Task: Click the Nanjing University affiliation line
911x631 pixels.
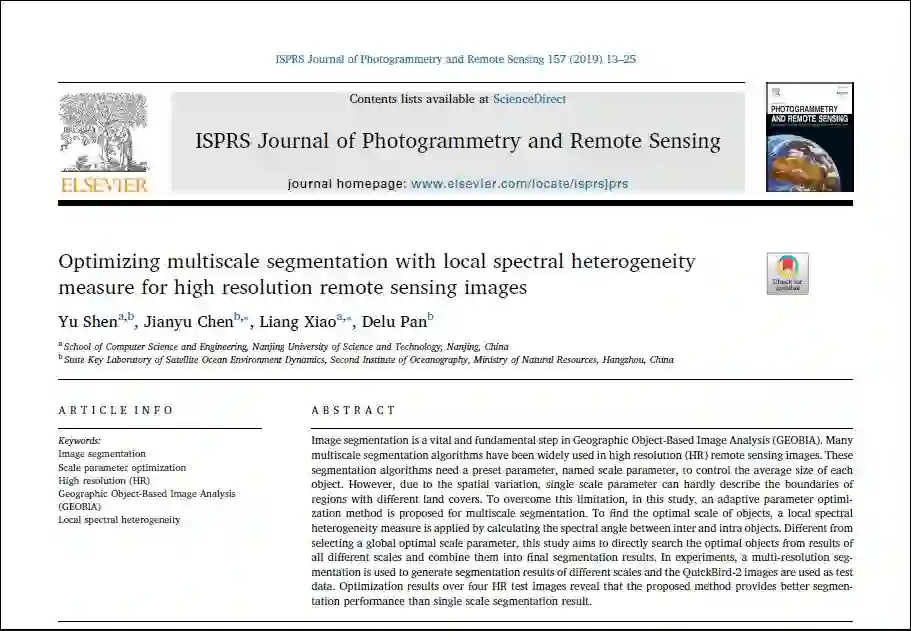Action: pos(284,346)
